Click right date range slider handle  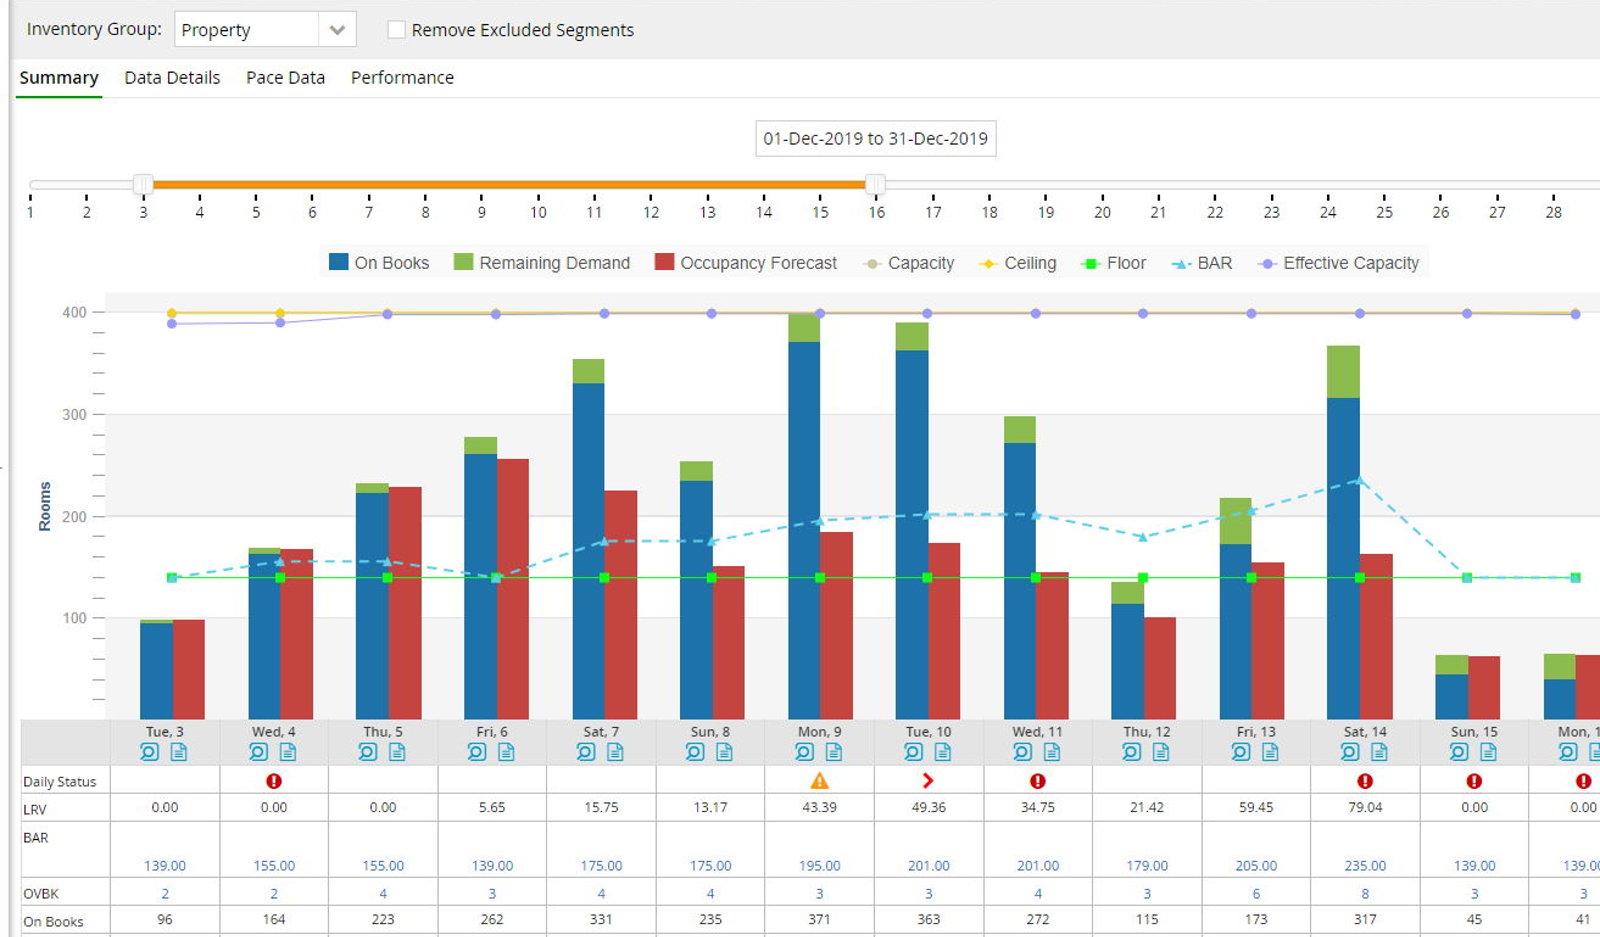coord(875,184)
